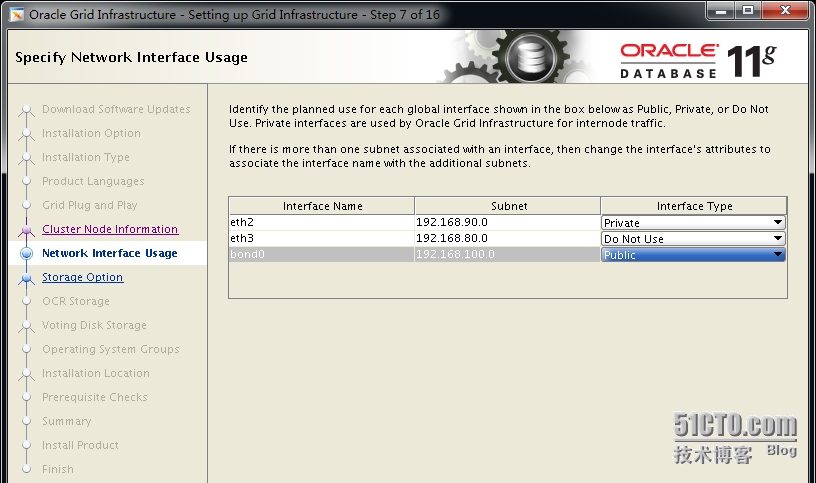Image resolution: width=816 pixels, height=483 pixels.
Task: Click the 192.168.80.0 subnet cell
Action: click(x=507, y=238)
